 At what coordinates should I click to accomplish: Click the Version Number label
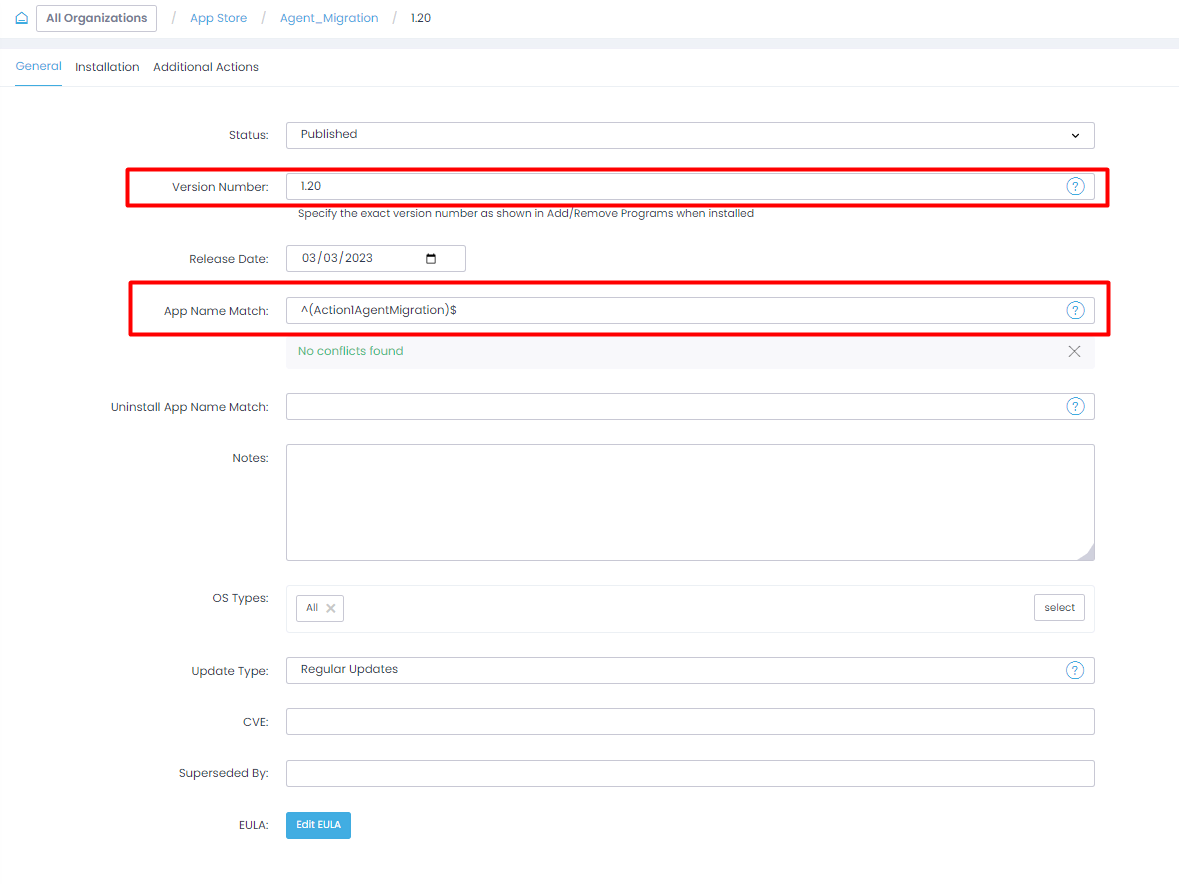[x=220, y=187]
